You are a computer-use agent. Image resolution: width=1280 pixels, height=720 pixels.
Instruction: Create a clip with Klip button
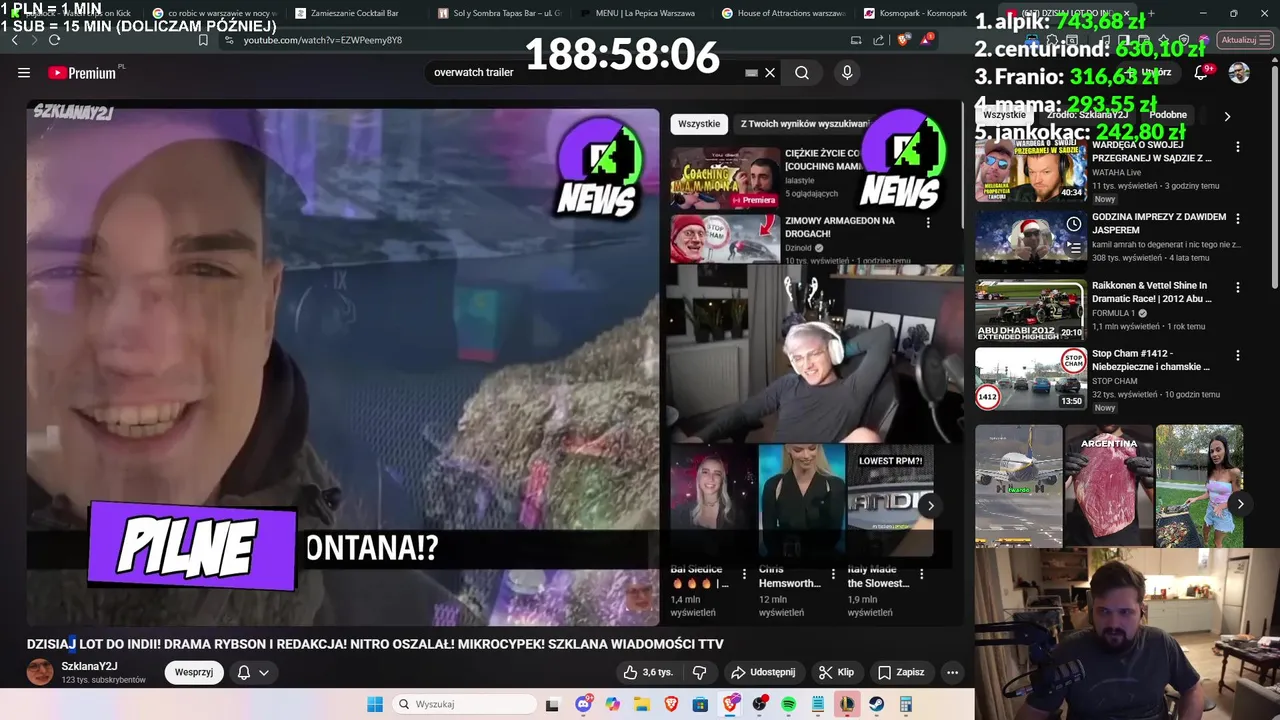click(x=836, y=672)
